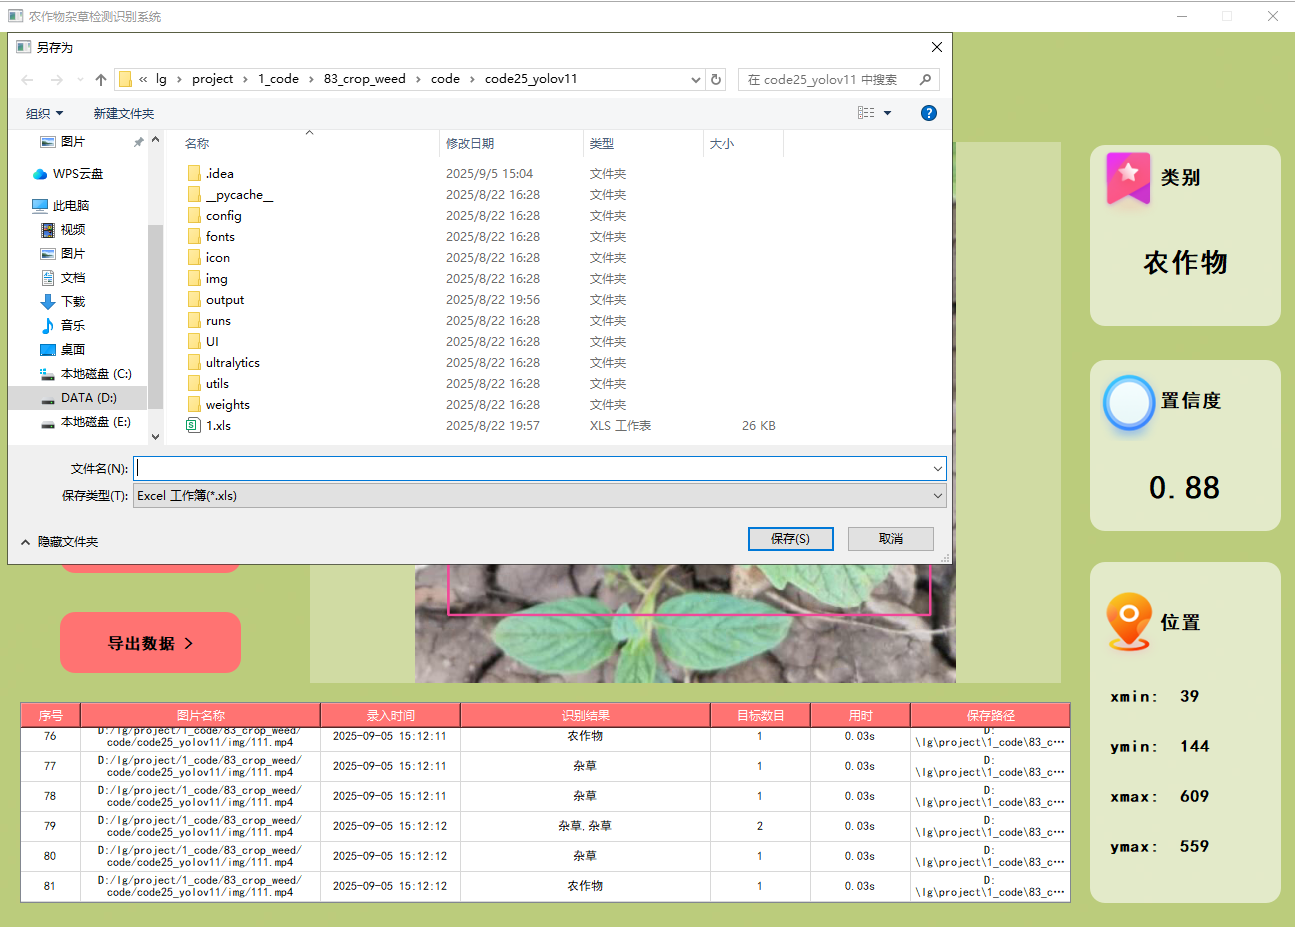The image size is (1295, 927).
Task: Open the 保存类型 Excel format combo box
Action: coord(540,496)
